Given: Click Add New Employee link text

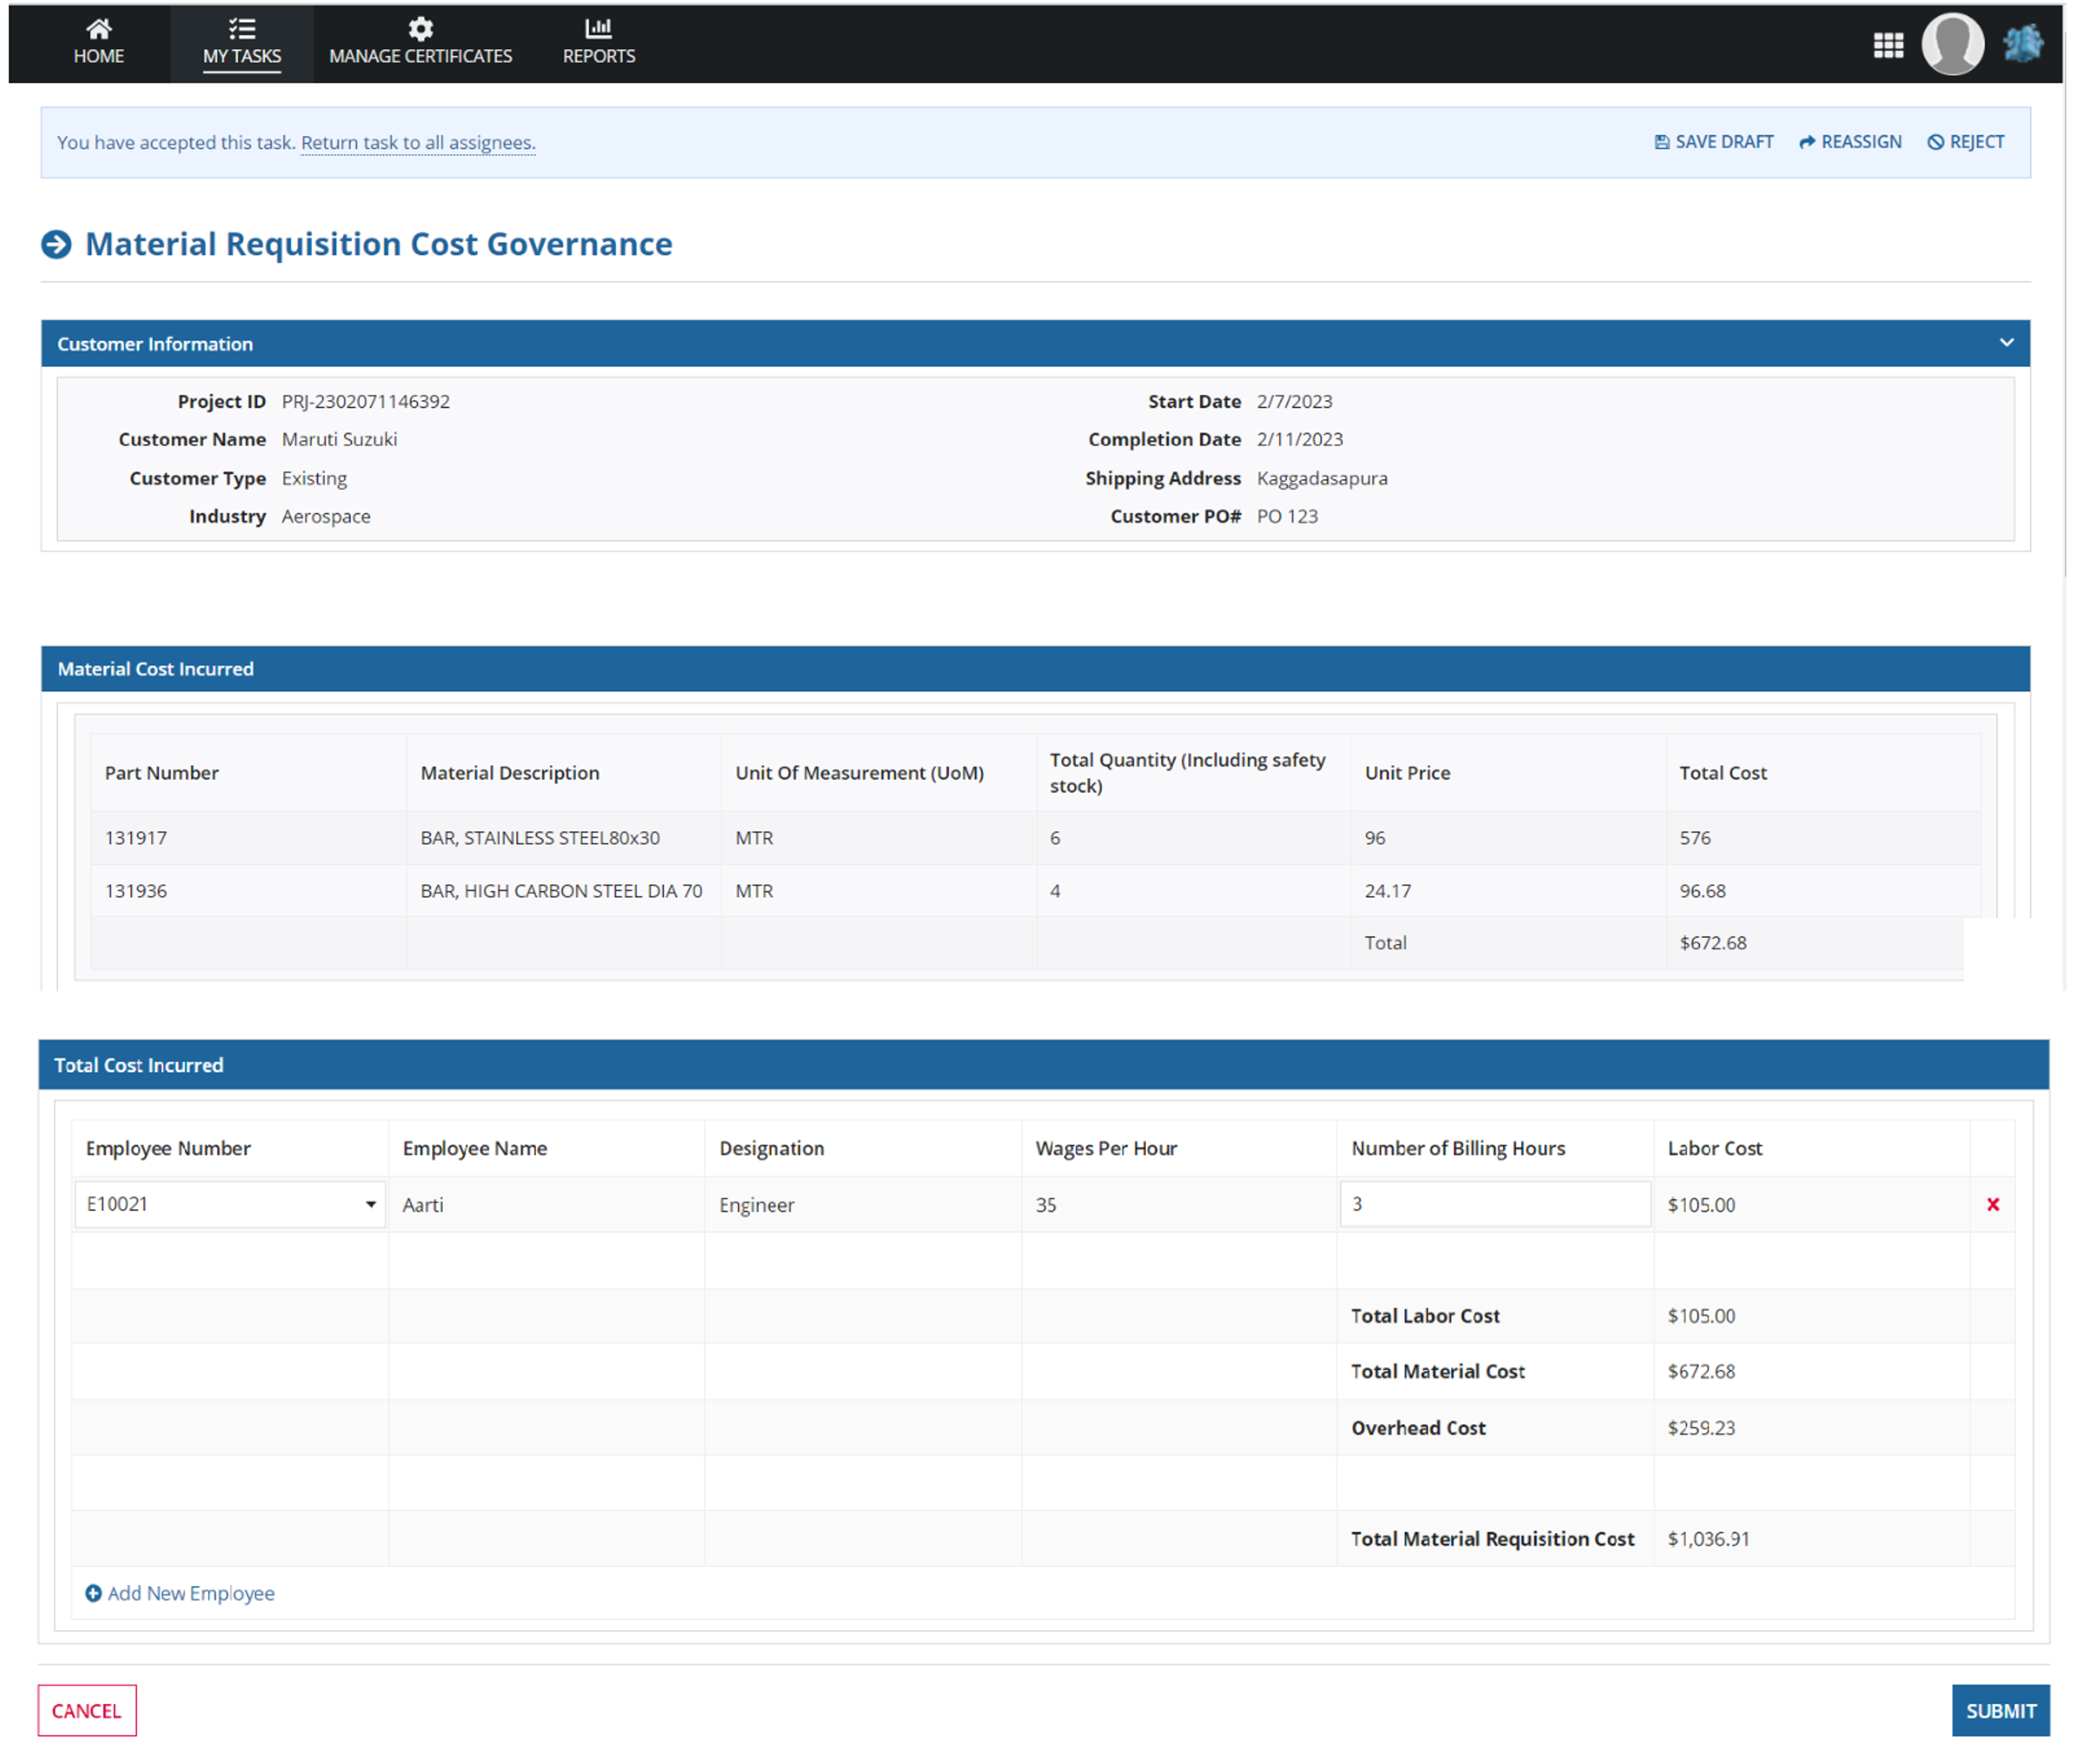Looking at the screenshot, I should [191, 1593].
